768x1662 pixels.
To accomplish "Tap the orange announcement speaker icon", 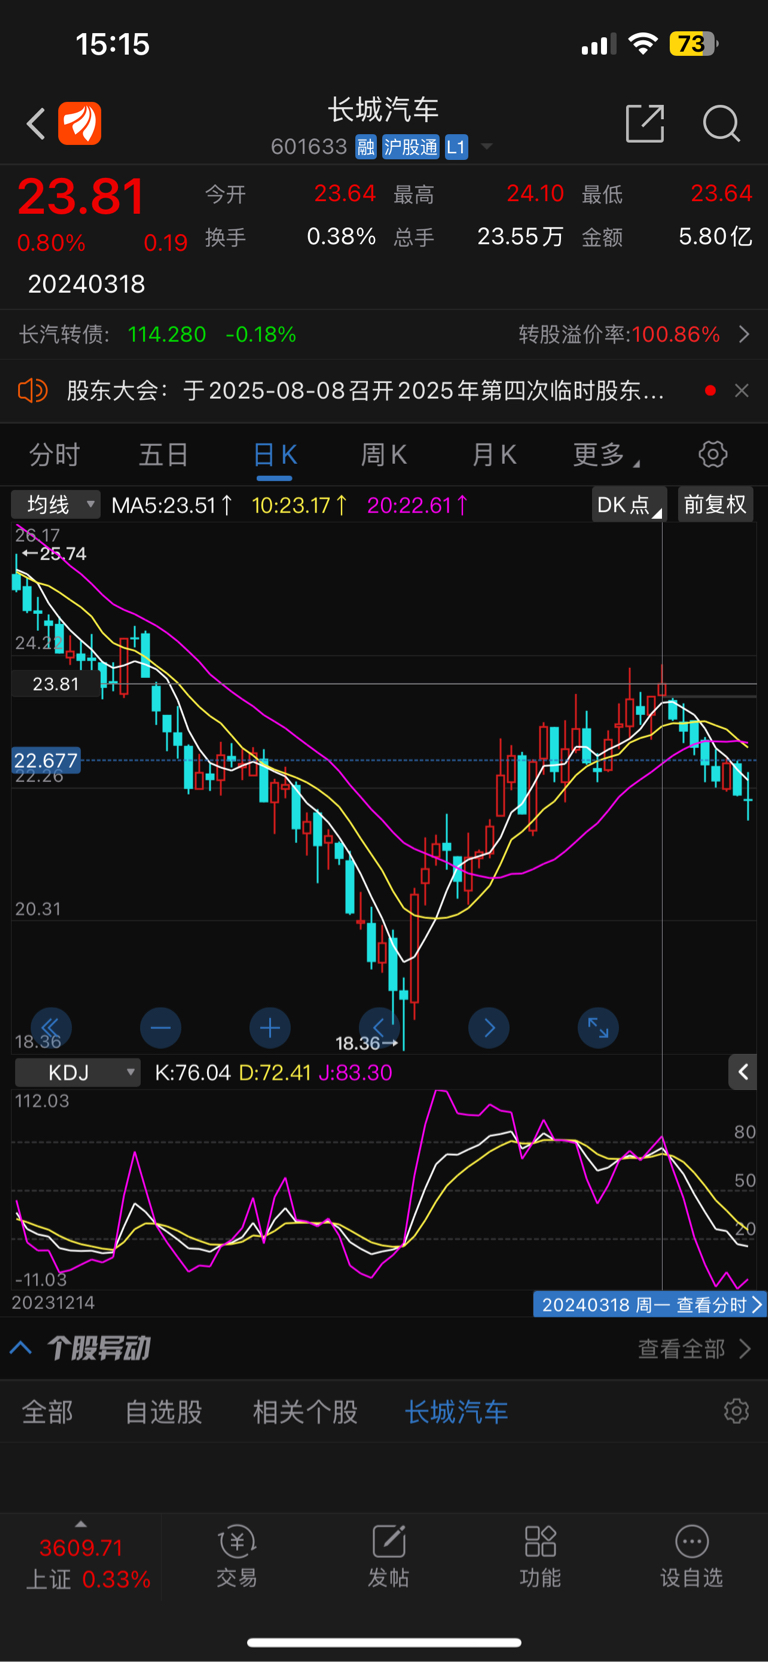I will 33,390.
